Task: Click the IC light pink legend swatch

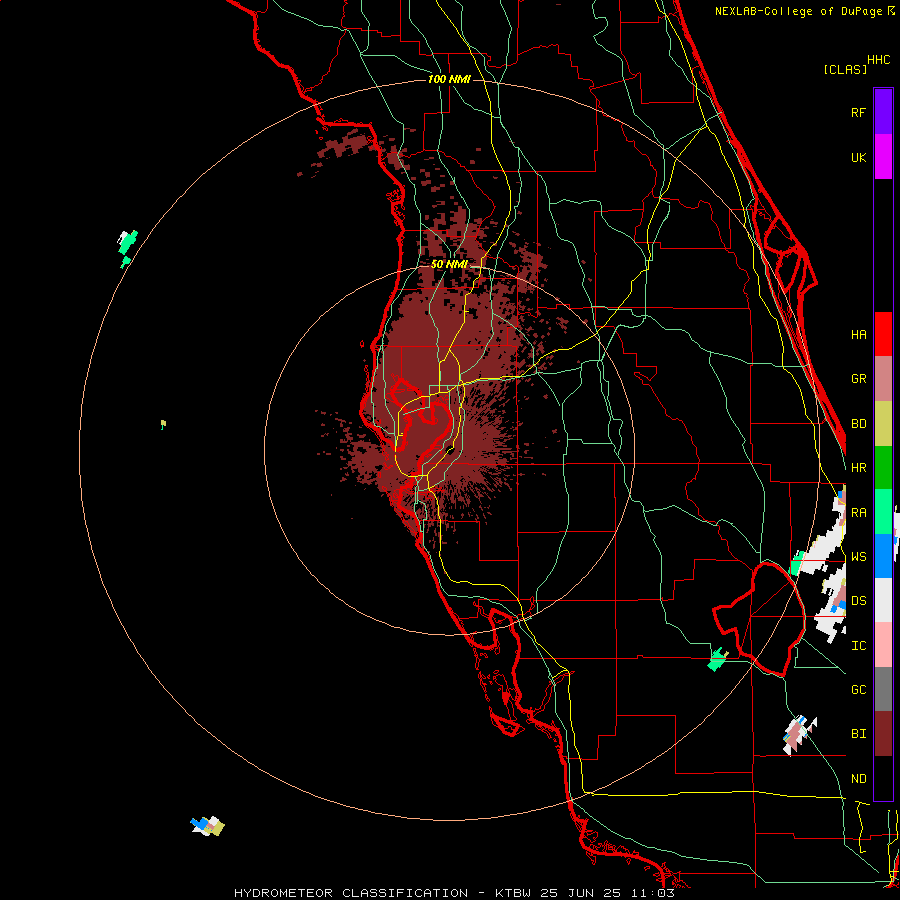Action: [883, 645]
